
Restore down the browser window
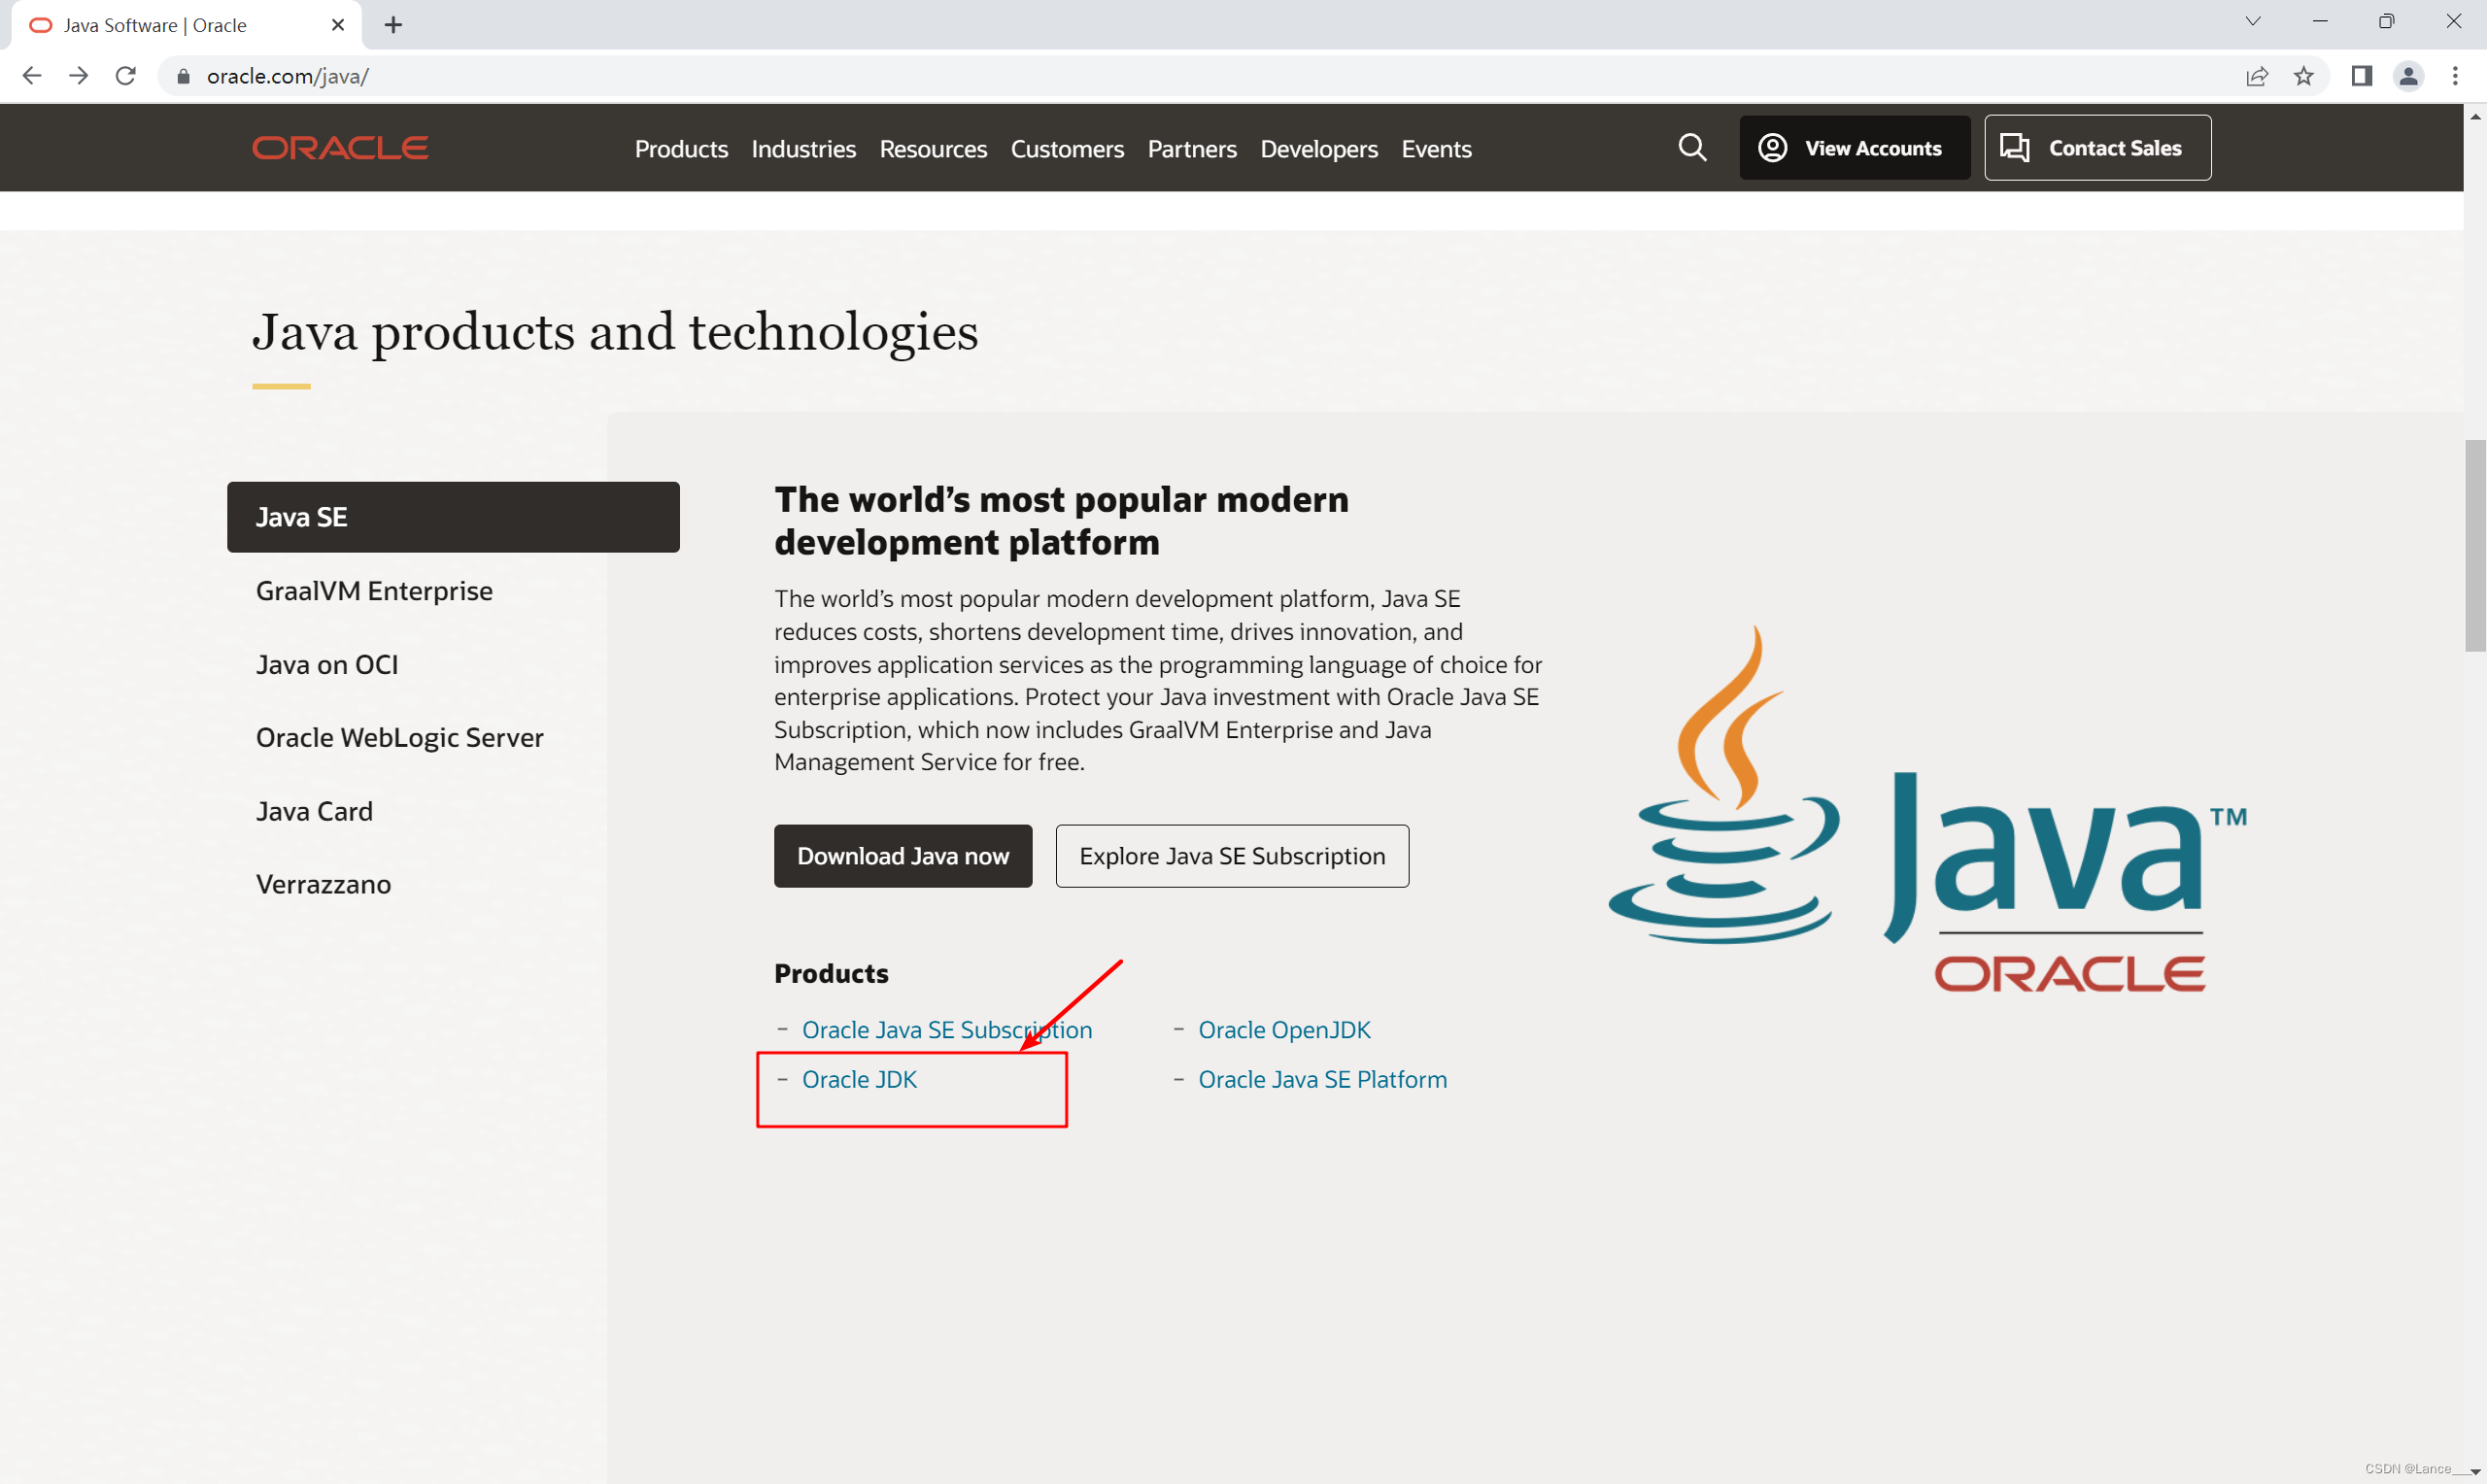pyautogui.click(x=2386, y=21)
